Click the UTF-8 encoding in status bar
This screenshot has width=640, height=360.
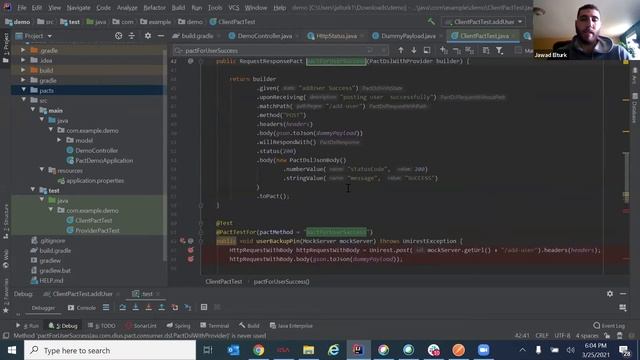(562, 336)
